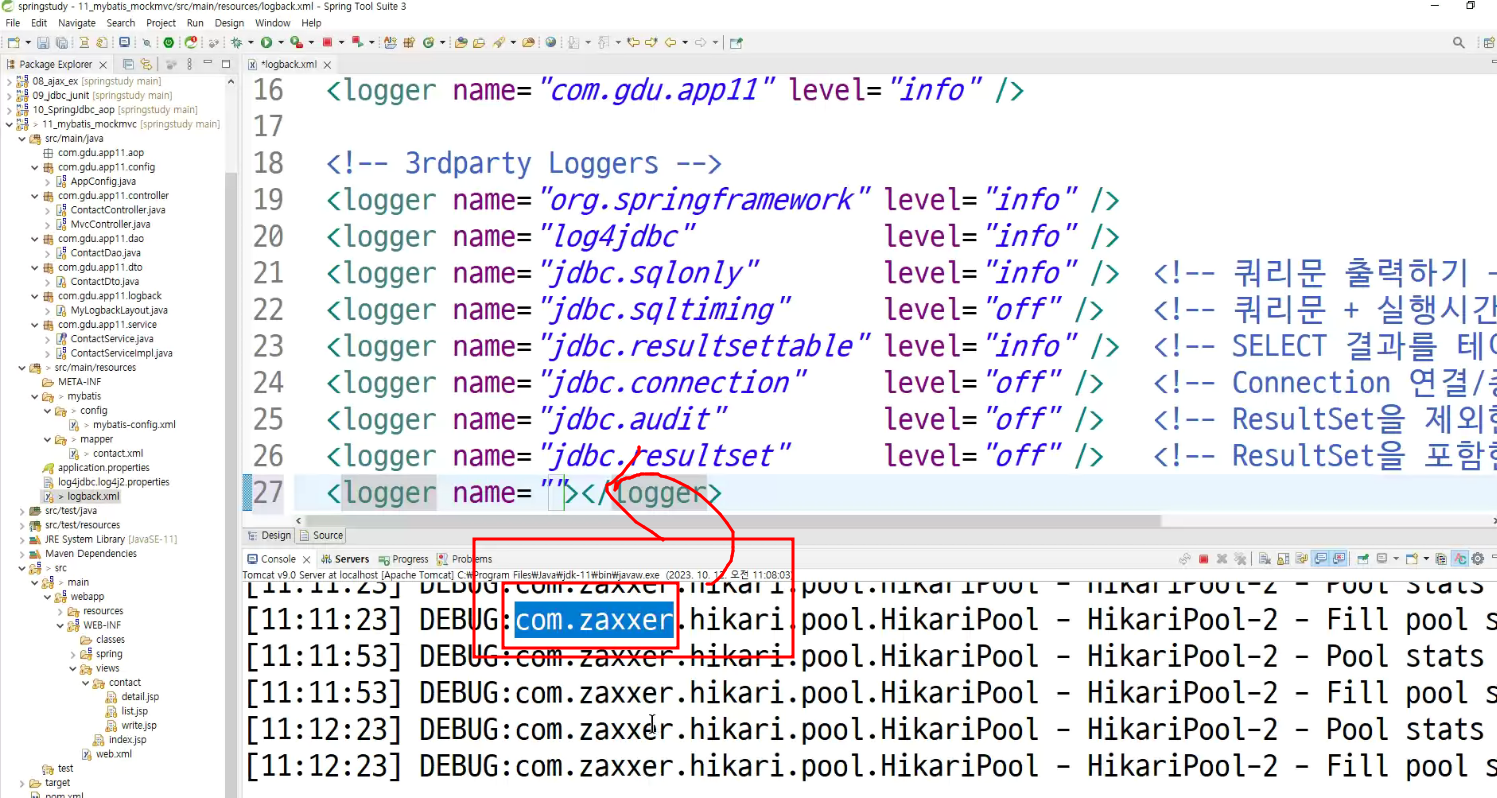
Task: Expand AppConfig.java tree node
Action: 48,181
